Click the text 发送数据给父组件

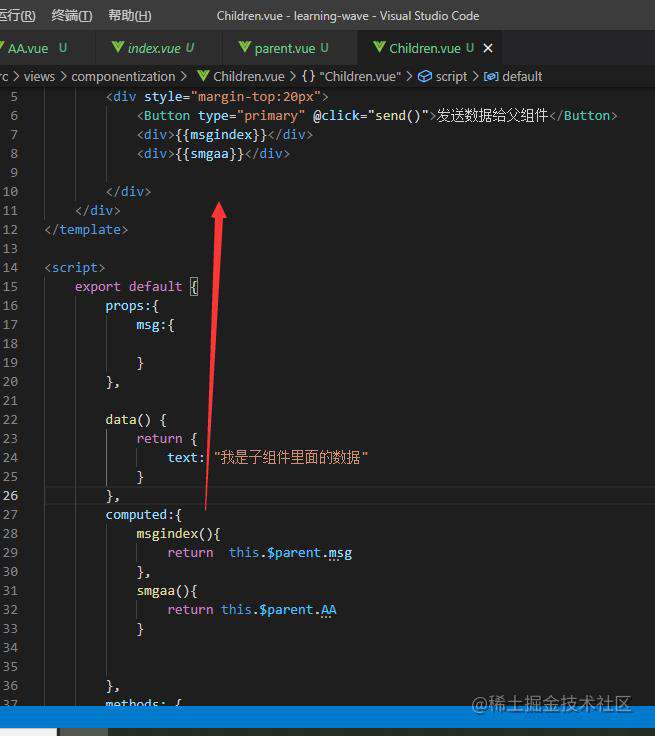click(493, 115)
